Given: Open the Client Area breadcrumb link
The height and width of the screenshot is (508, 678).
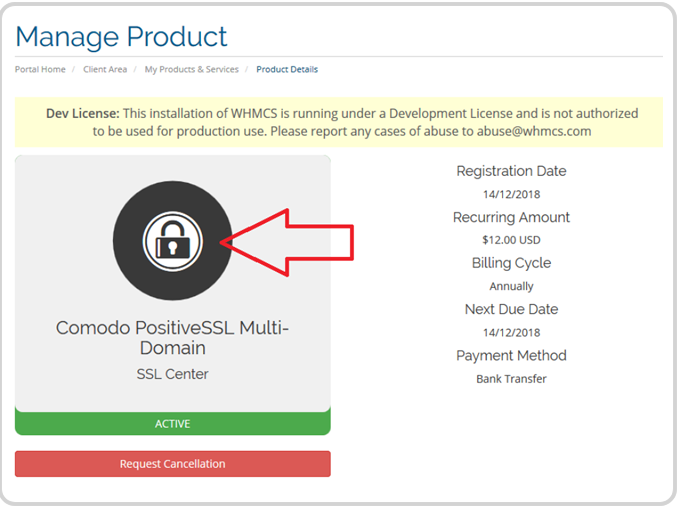Looking at the screenshot, I should (x=105, y=69).
